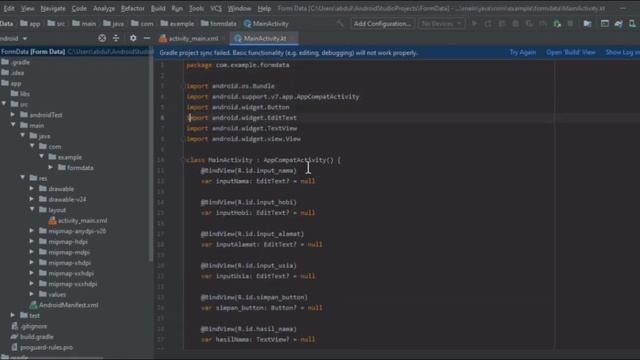Open the Edit menu
640x360 pixels.
[9, 8]
